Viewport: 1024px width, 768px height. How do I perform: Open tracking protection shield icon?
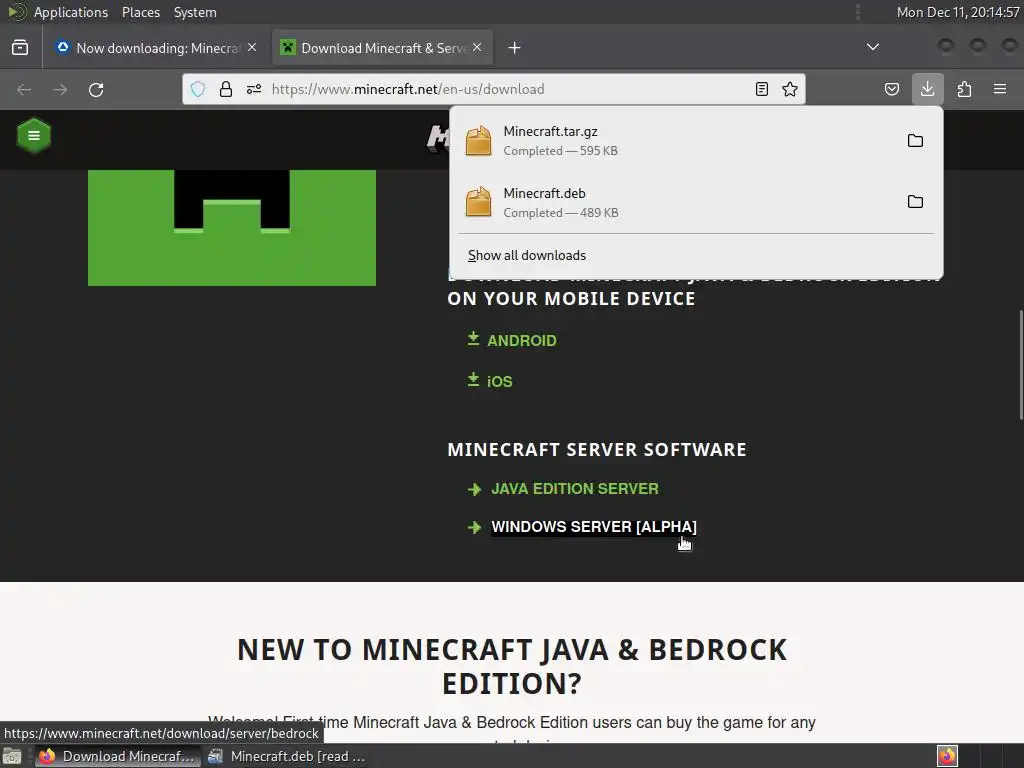coord(198,89)
